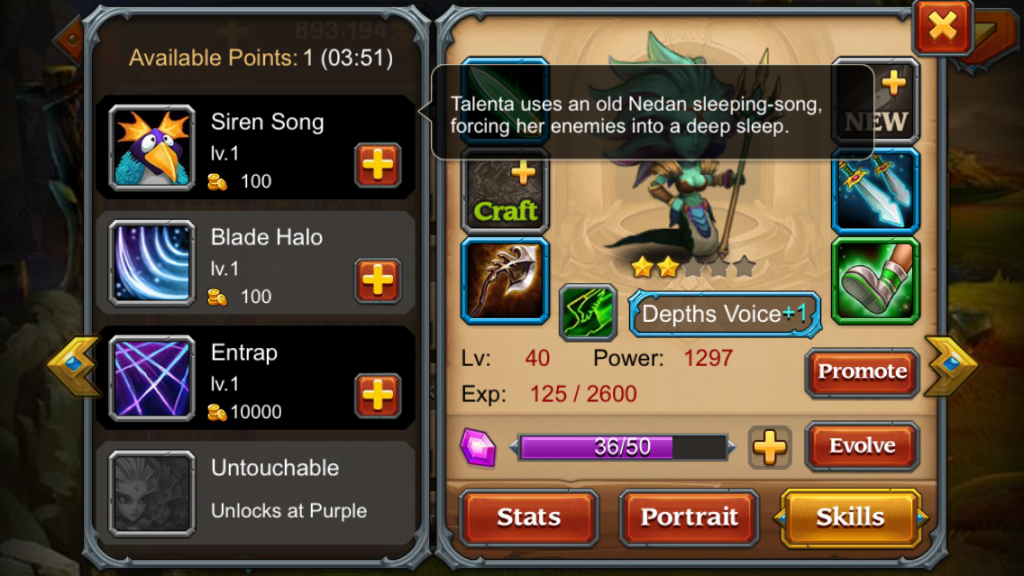The width and height of the screenshot is (1024, 576).
Task: Inspect the axe equipment slot
Action: (x=505, y=281)
